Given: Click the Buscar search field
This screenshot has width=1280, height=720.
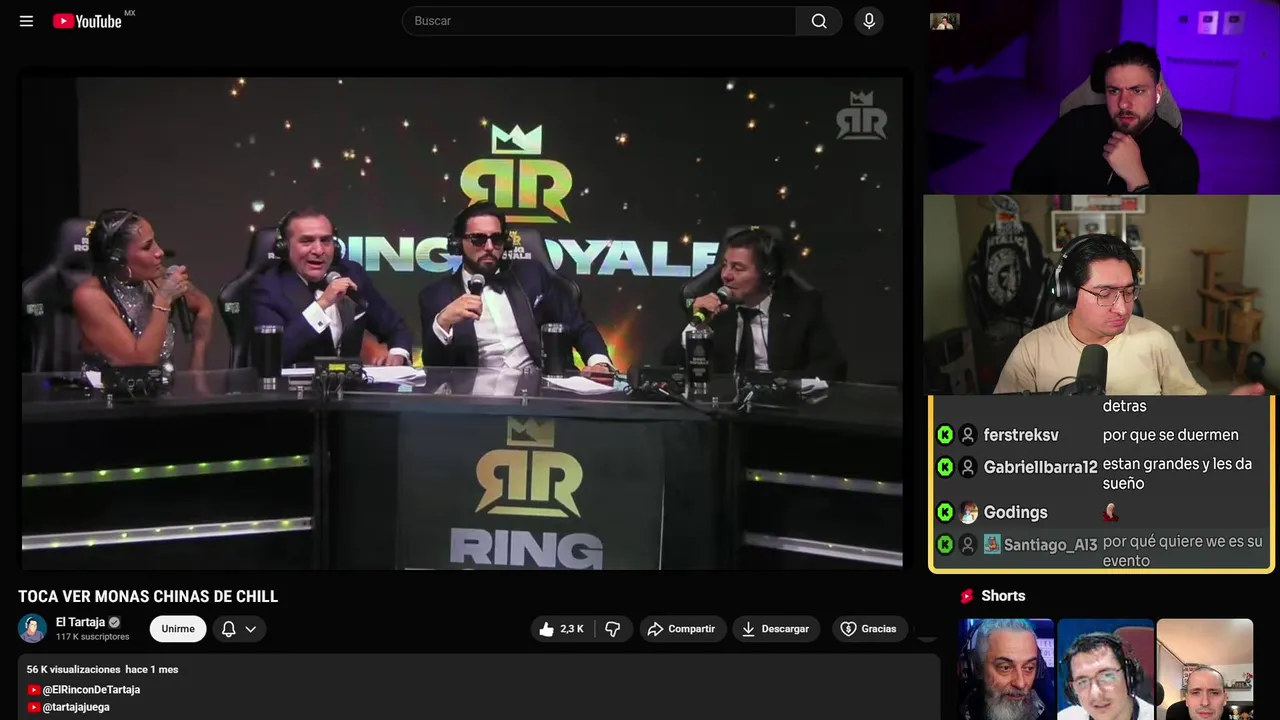Looking at the screenshot, I should [x=598, y=21].
